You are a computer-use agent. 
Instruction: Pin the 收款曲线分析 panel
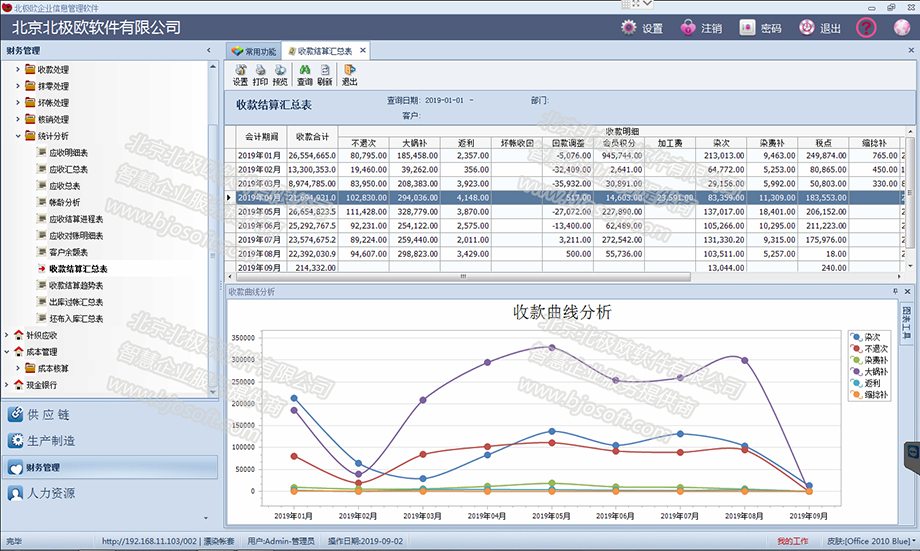point(895,292)
